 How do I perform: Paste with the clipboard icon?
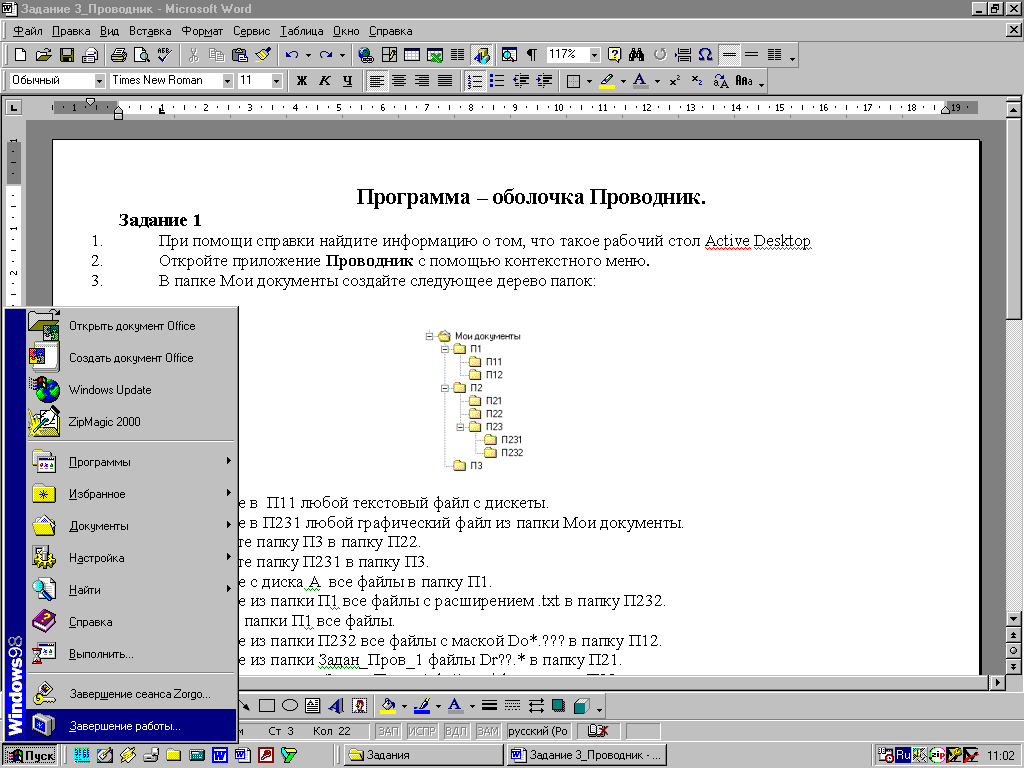click(240, 55)
